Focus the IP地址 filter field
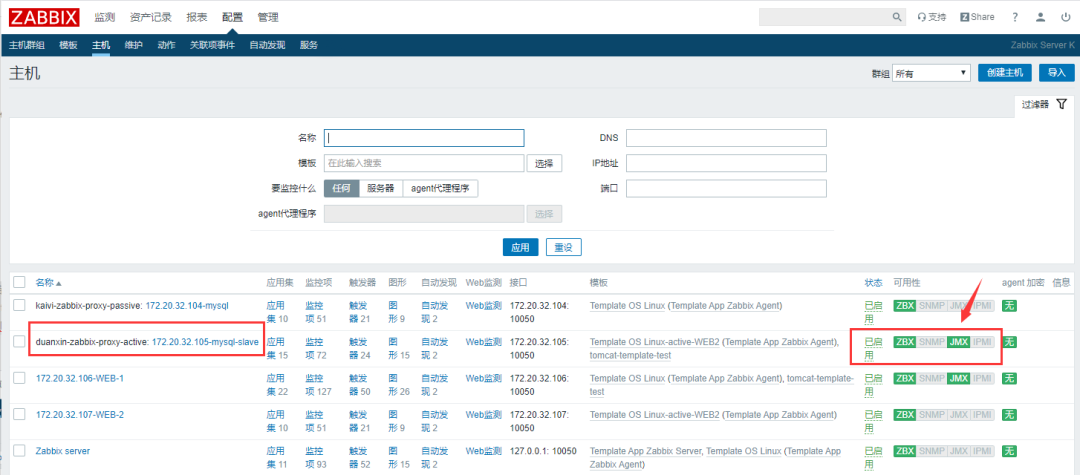 (726, 163)
